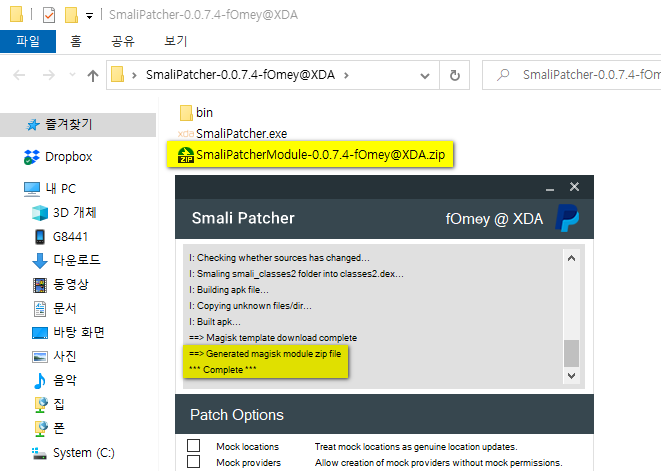Select the SmaliPatcherModule zip file
661x471 pixels.
(x=311, y=155)
